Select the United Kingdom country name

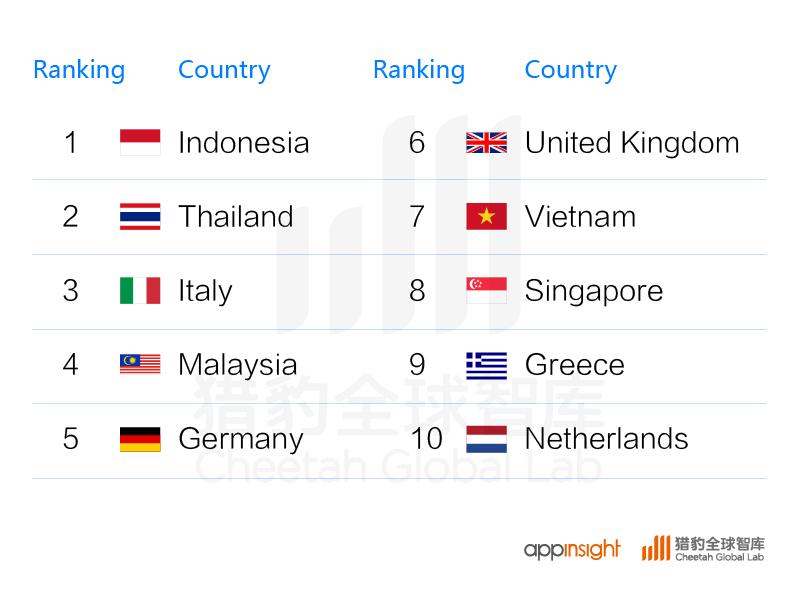tap(632, 143)
